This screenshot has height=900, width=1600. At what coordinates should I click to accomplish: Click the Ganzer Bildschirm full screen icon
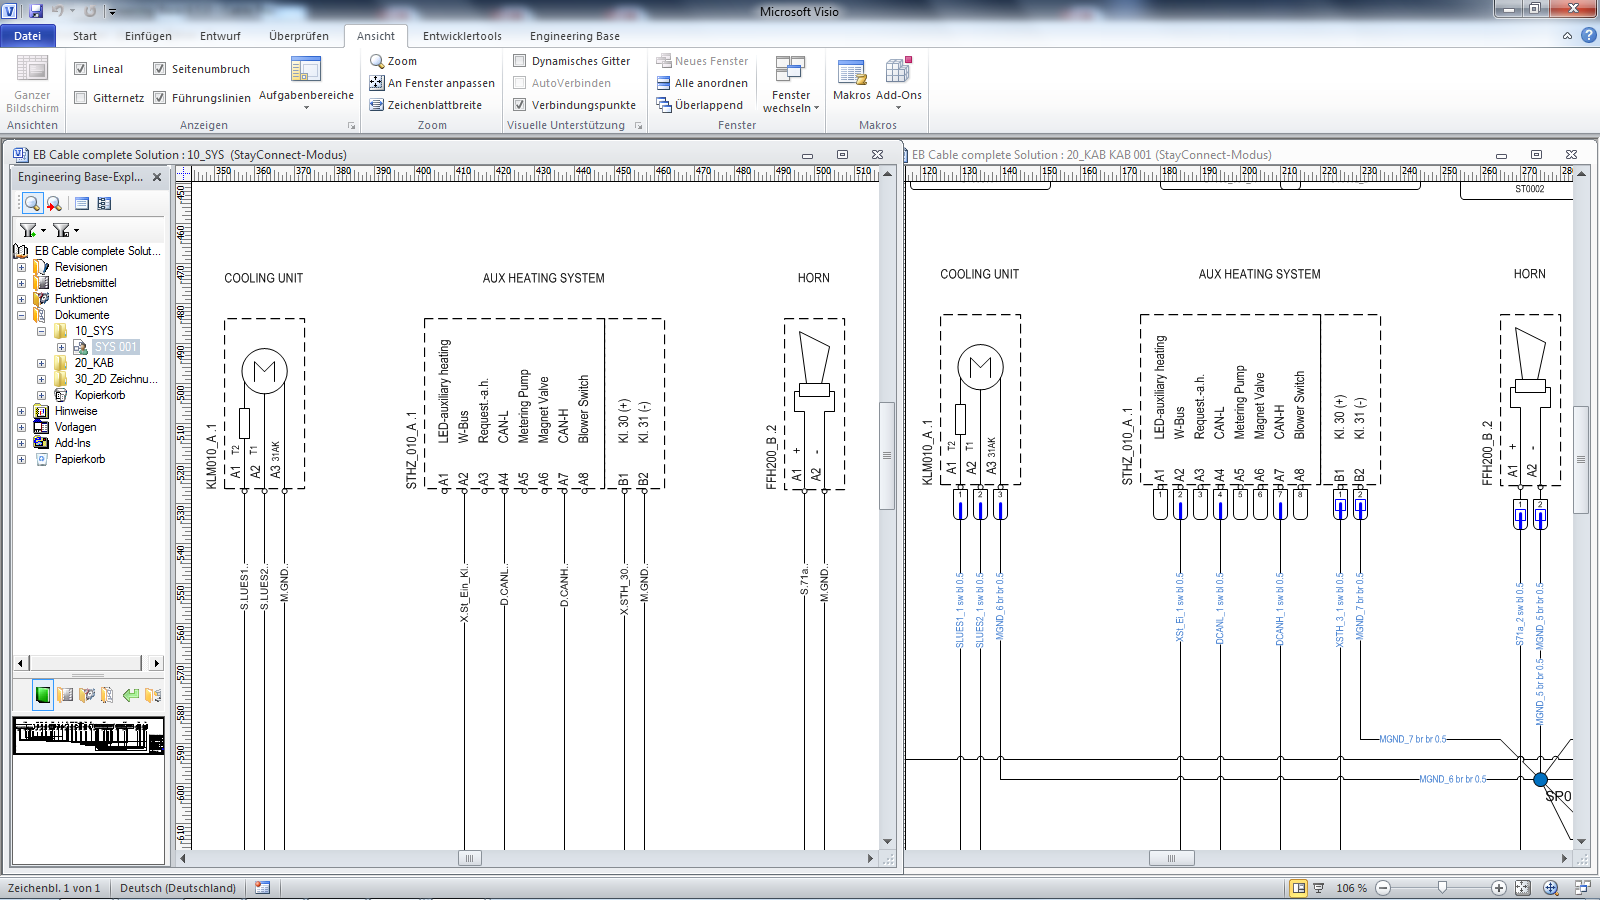(32, 70)
